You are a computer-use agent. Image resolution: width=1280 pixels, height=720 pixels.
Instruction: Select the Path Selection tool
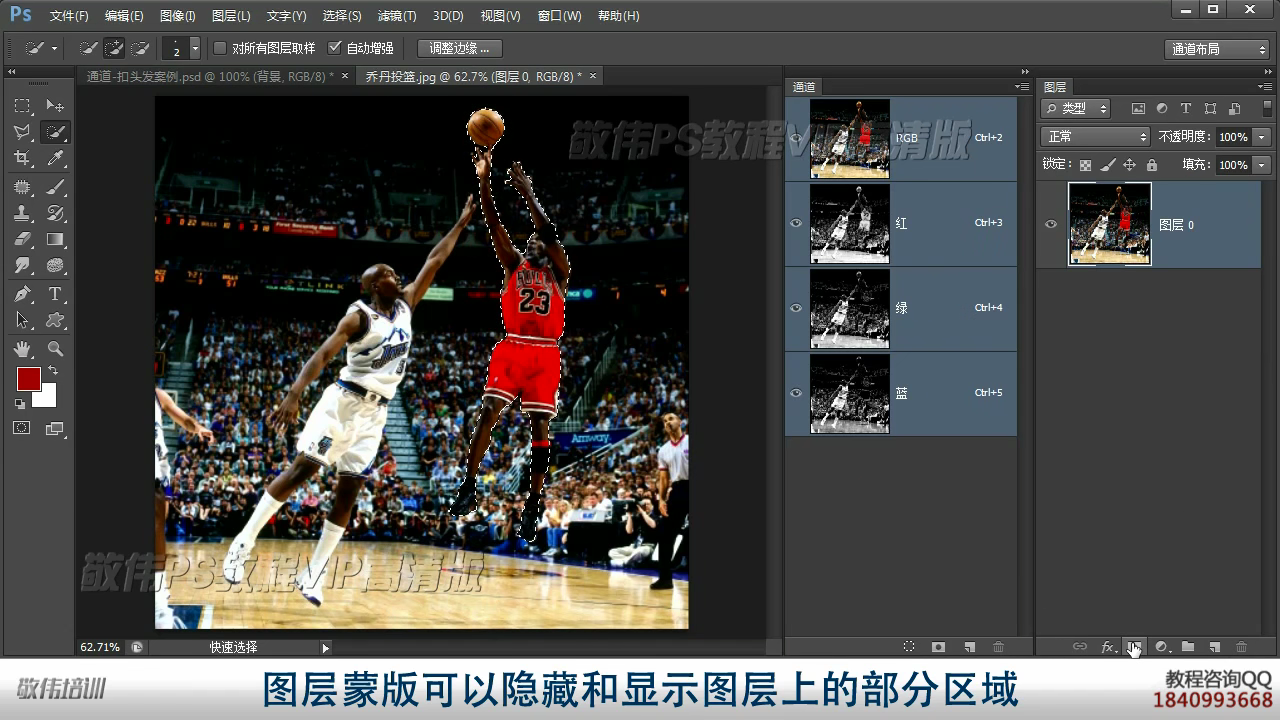click(22, 320)
